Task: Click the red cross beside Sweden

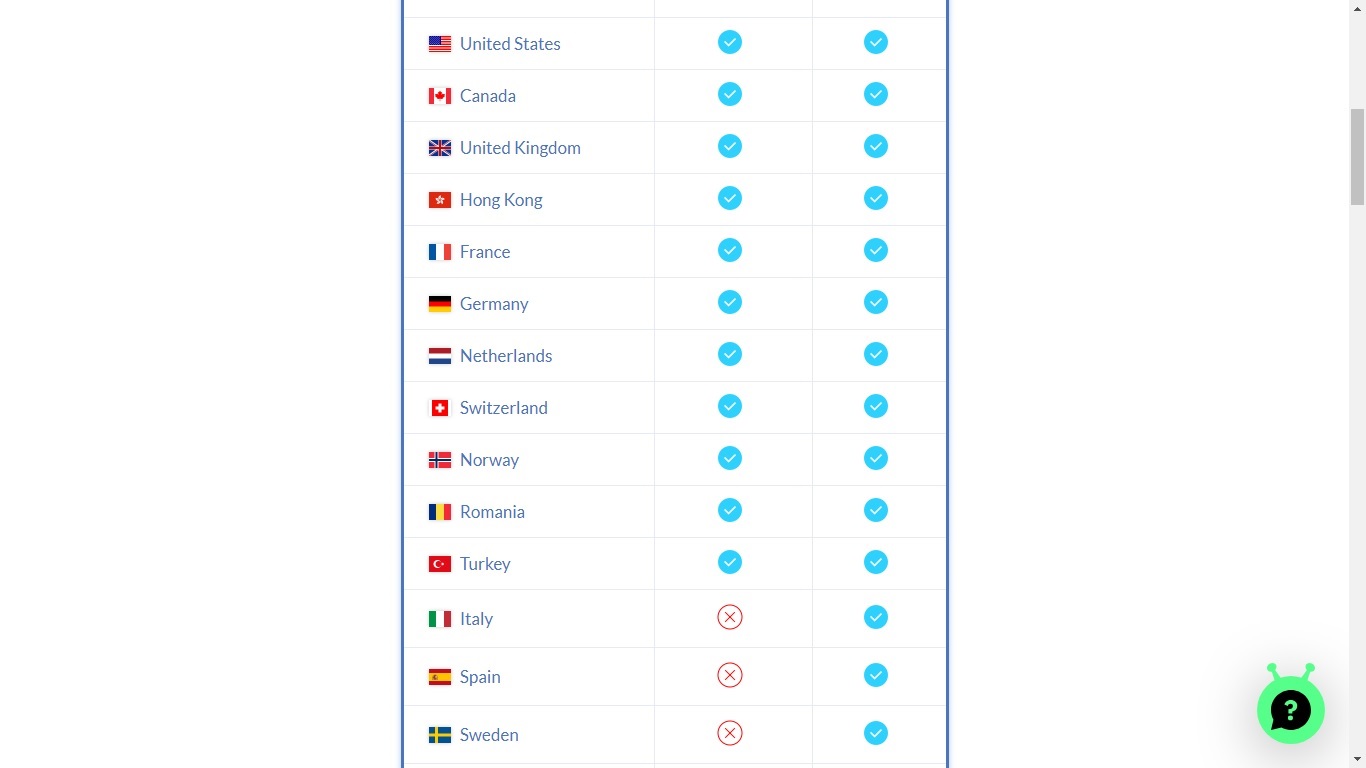Action: [730, 733]
